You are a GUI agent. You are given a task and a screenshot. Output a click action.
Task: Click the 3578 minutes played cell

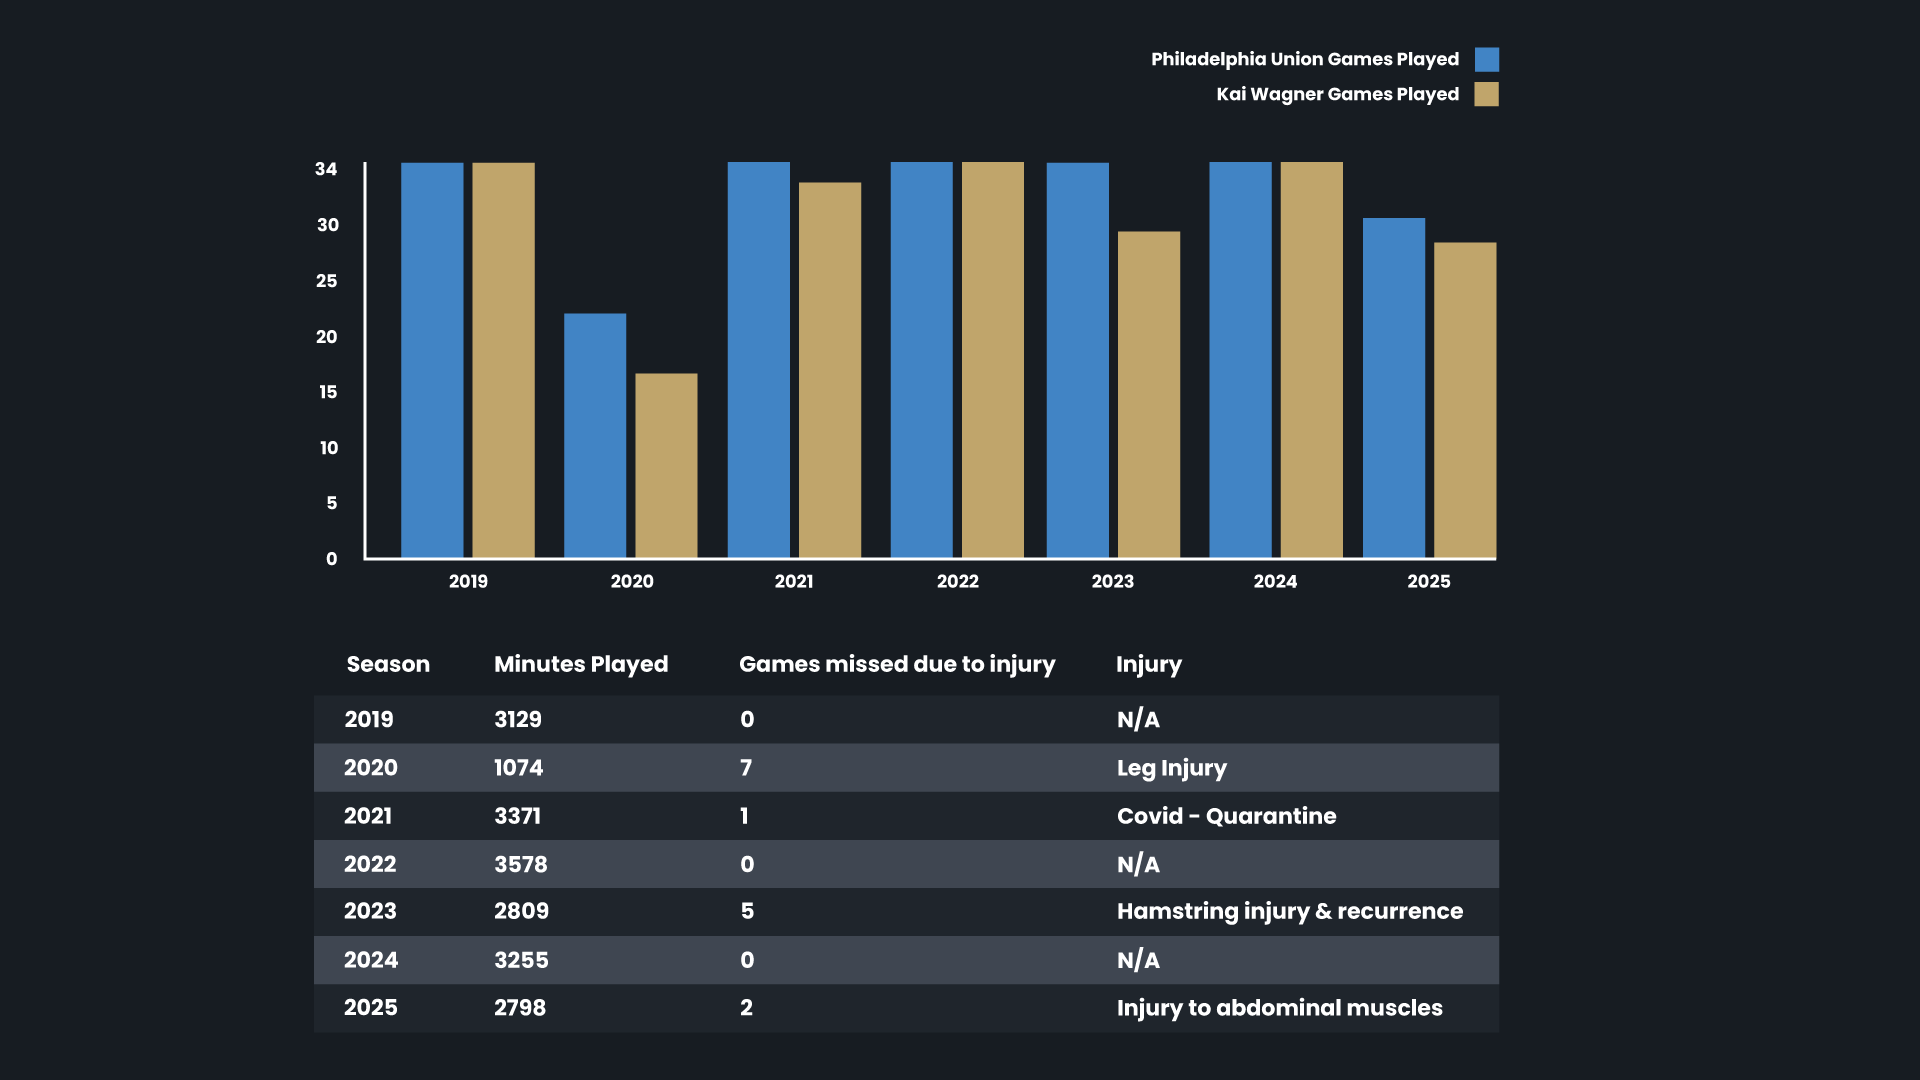[x=520, y=864]
